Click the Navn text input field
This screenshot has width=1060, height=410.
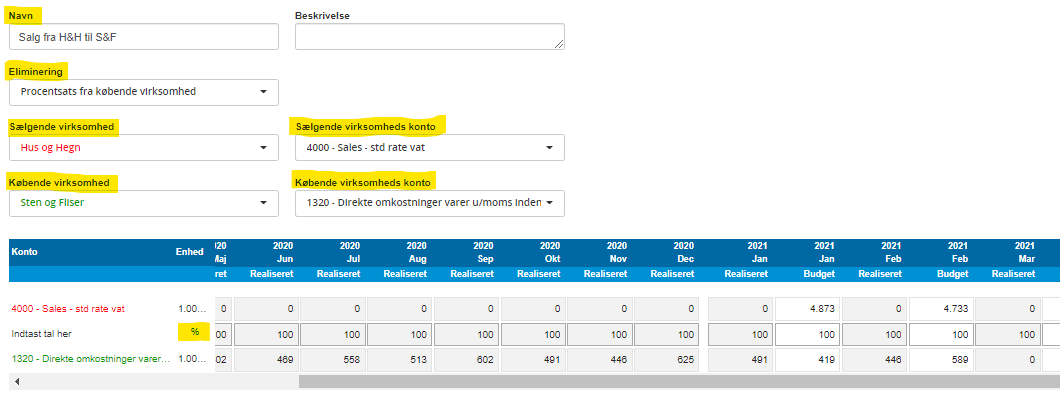143,37
